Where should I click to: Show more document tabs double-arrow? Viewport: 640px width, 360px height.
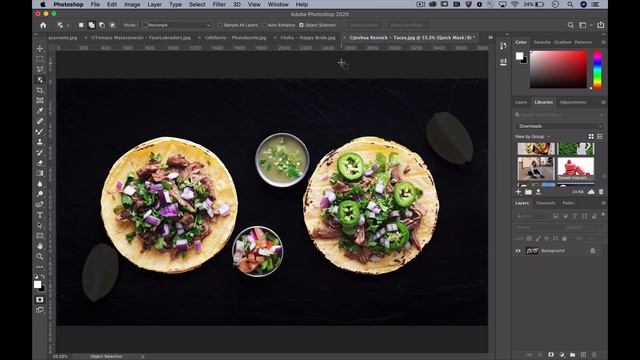pos(491,37)
